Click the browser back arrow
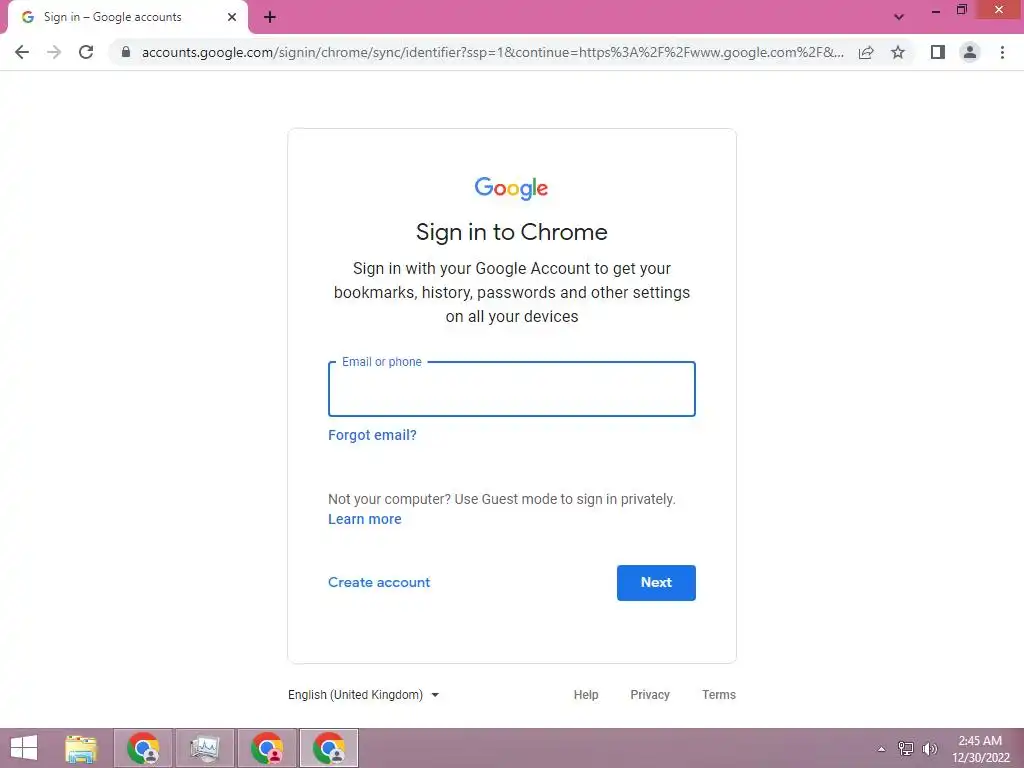 (22, 52)
